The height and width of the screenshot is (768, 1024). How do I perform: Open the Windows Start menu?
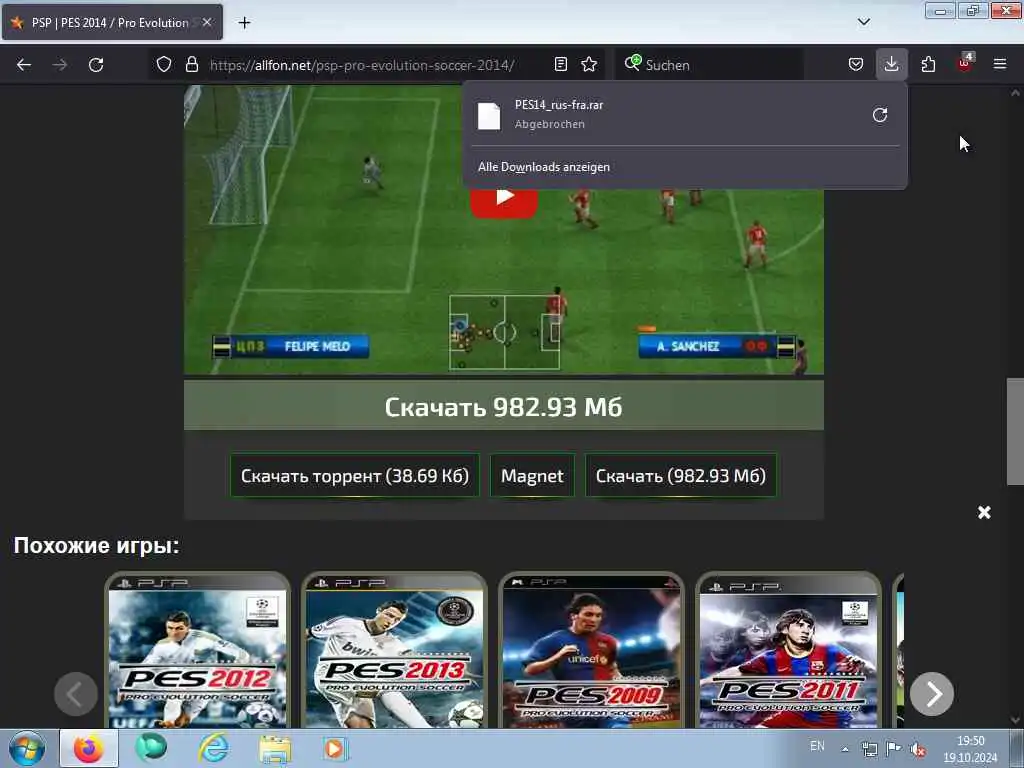coord(27,748)
